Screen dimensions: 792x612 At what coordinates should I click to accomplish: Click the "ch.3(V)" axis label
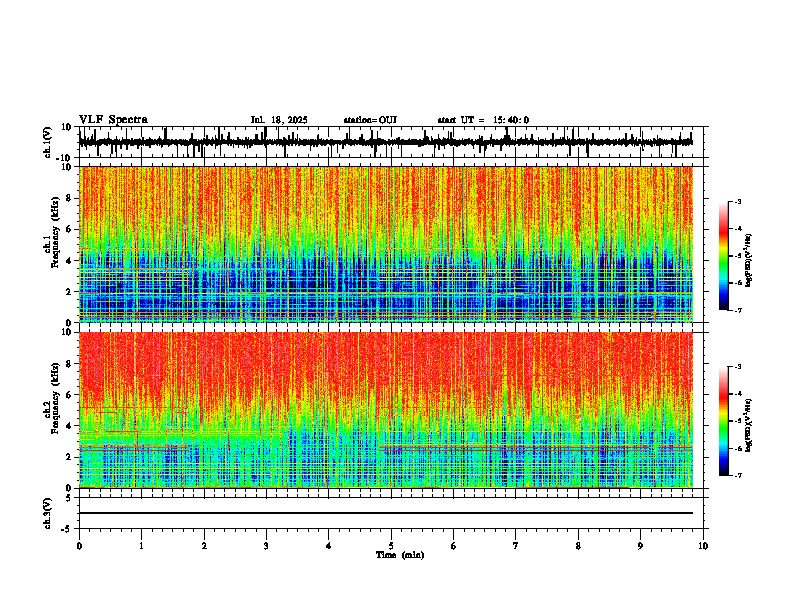pyautogui.click(x=48, y=513)
